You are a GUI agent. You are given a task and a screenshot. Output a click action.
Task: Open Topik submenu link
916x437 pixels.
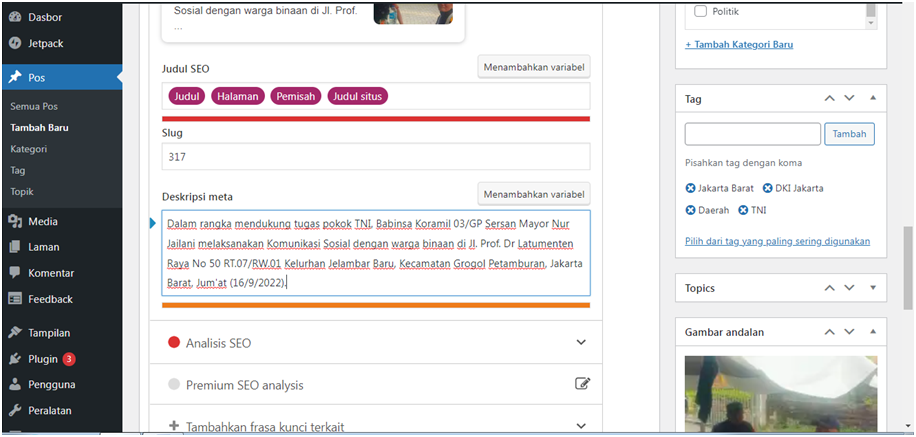pyautogui.click(x=22, y=192)
